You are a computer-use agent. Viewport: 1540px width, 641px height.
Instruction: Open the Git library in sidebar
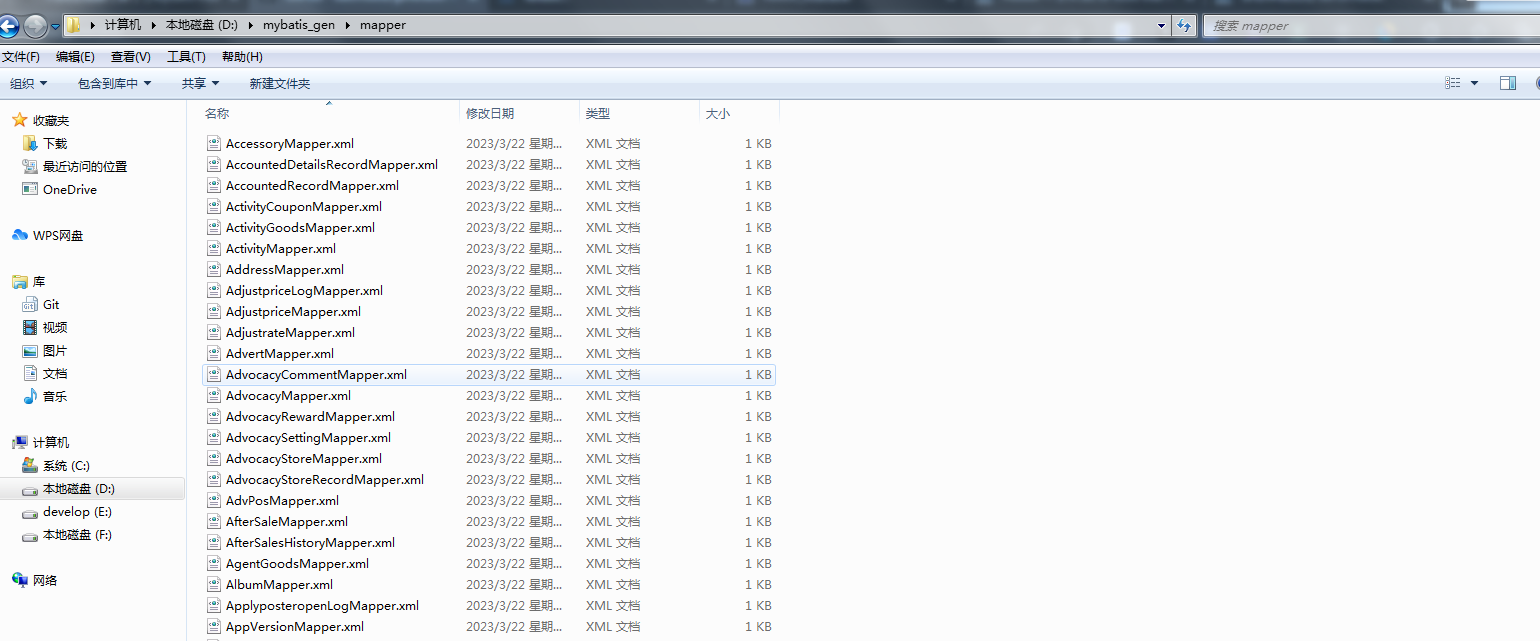click(50, 305)
